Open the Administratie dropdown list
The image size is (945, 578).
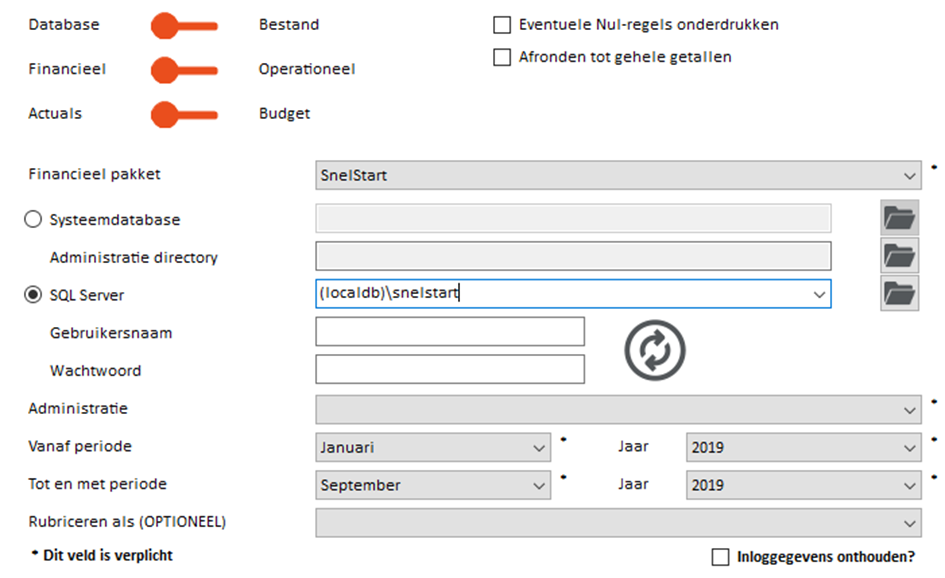tap(618, 410)
